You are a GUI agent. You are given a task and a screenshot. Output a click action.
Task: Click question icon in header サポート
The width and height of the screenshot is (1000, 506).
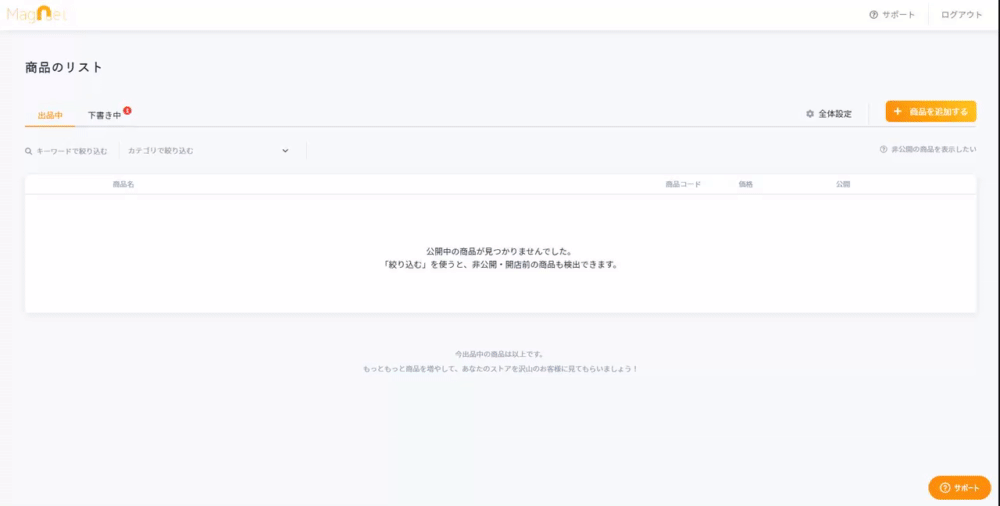click(x=874, y=15)
